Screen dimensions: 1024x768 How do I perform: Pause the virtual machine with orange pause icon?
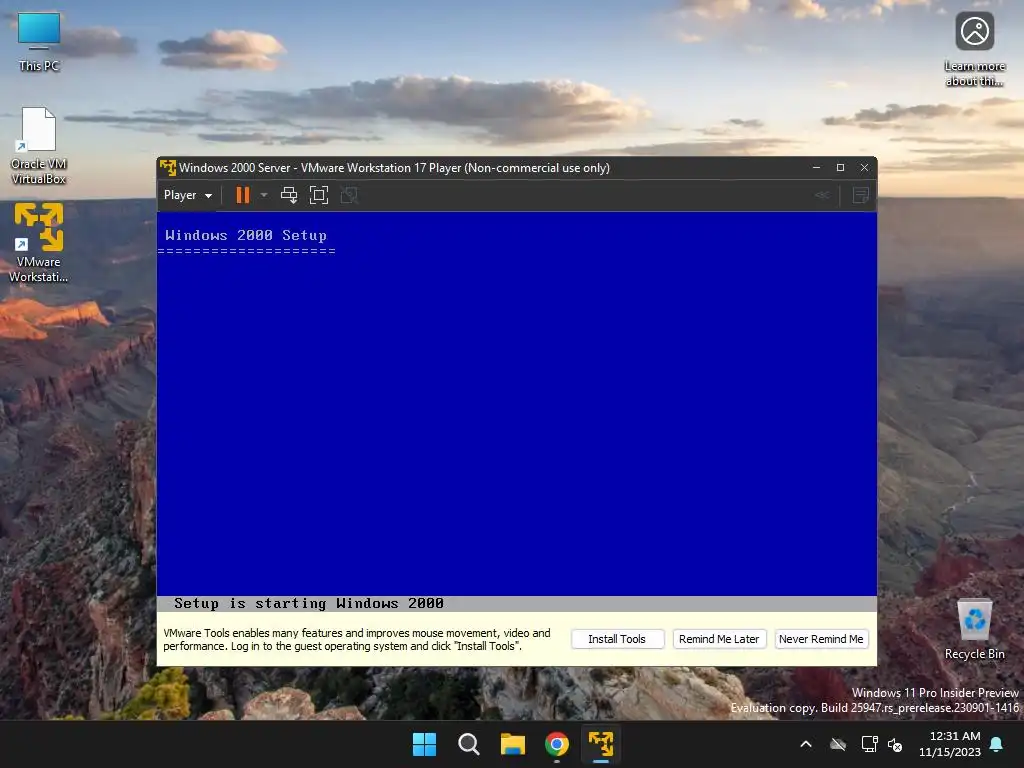pyautogui.click(x=243, y=195)
